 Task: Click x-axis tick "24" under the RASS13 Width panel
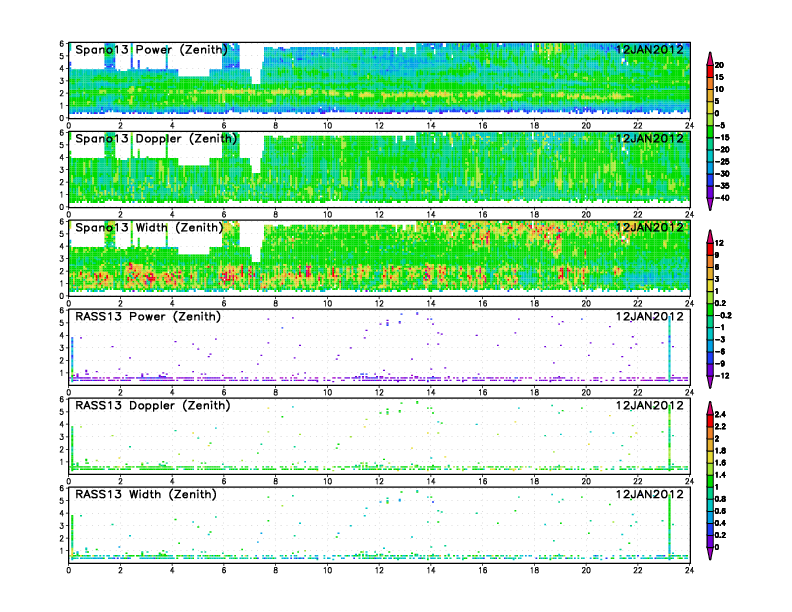689,570
